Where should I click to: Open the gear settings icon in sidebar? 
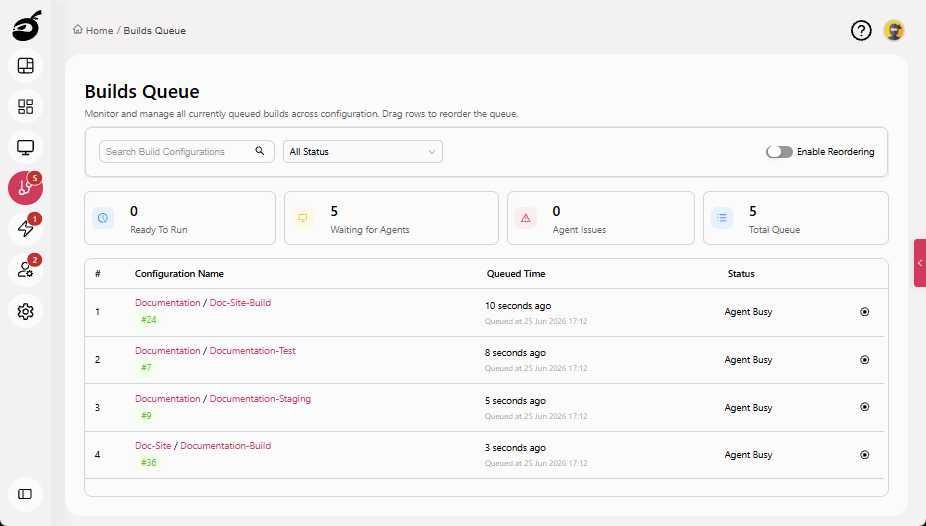point(25,311)
